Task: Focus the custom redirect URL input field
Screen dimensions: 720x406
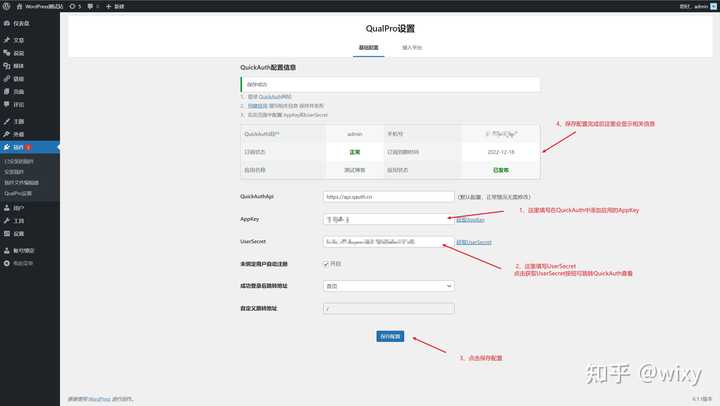Action: (x=388, y=309)
